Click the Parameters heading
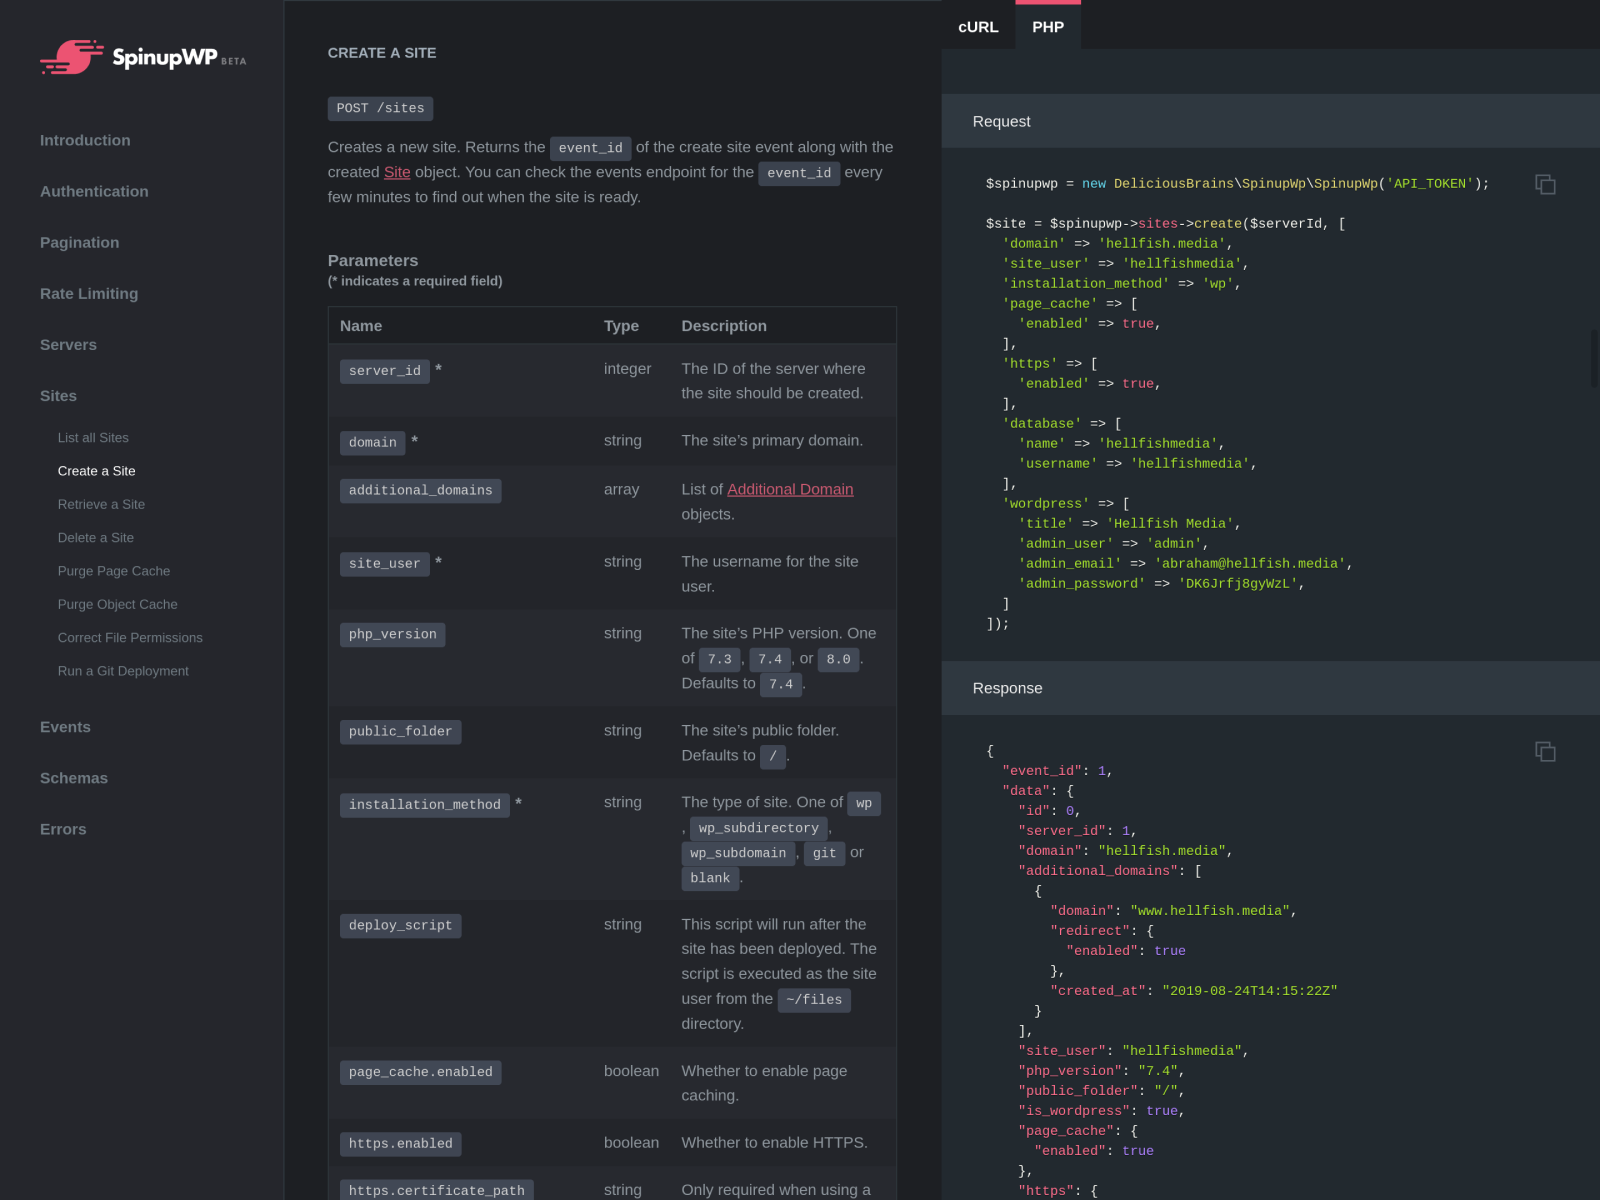 click(373, 261)
